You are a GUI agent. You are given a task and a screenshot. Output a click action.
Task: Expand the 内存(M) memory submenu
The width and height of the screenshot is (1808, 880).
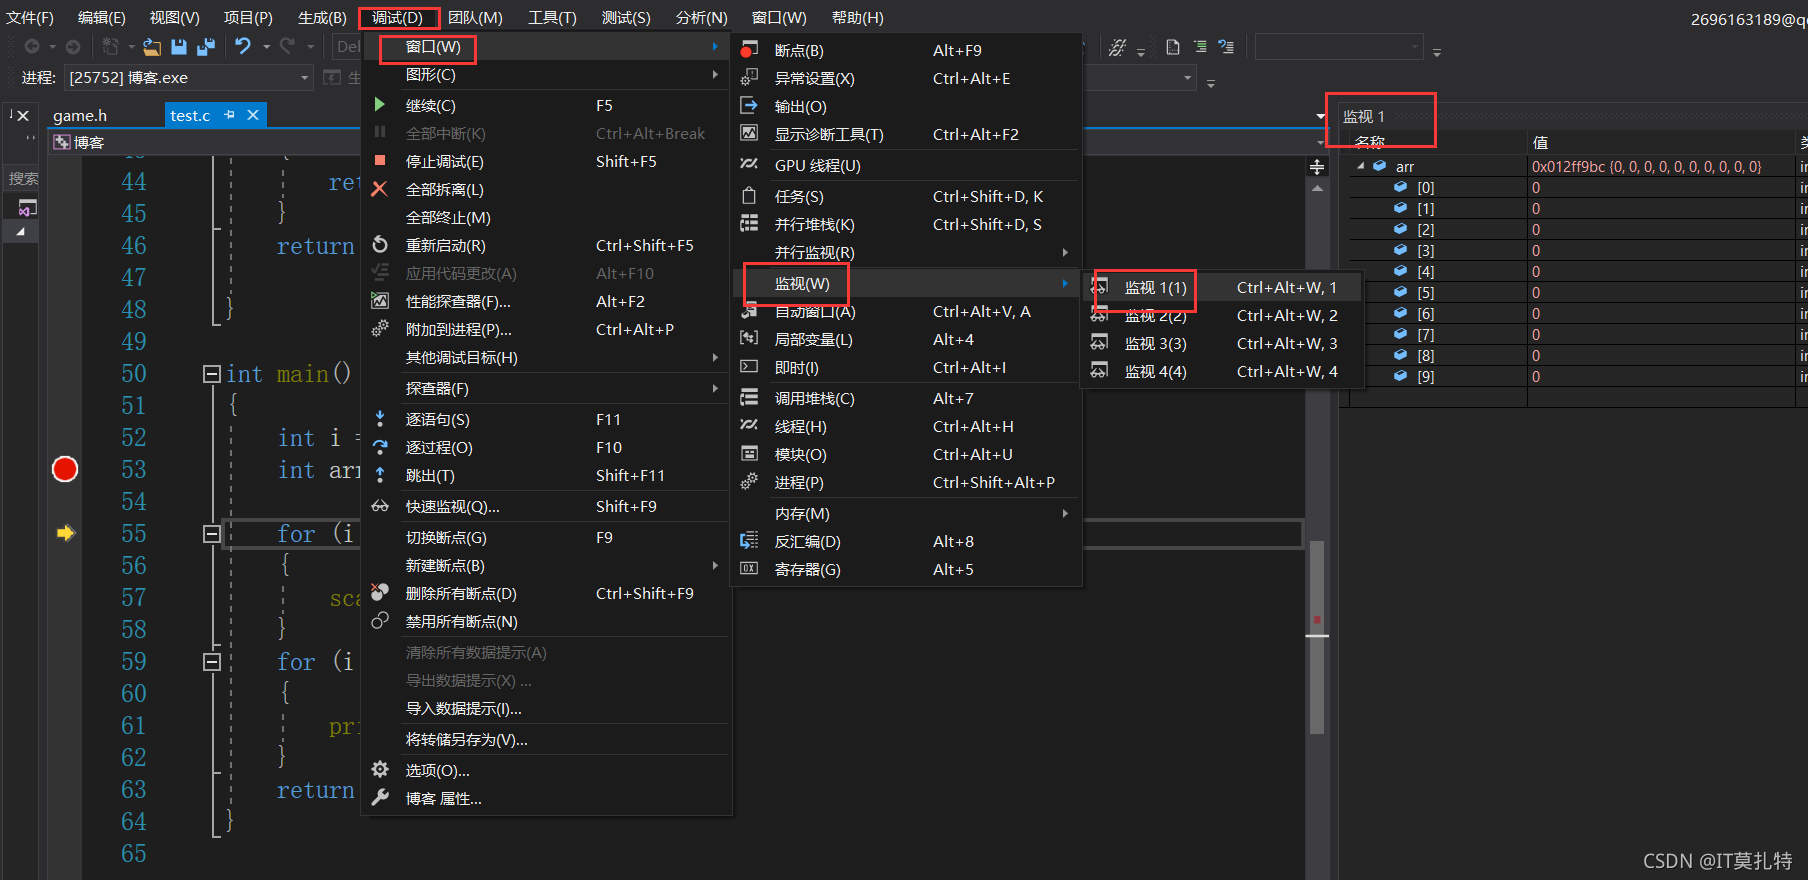(907, 514)
